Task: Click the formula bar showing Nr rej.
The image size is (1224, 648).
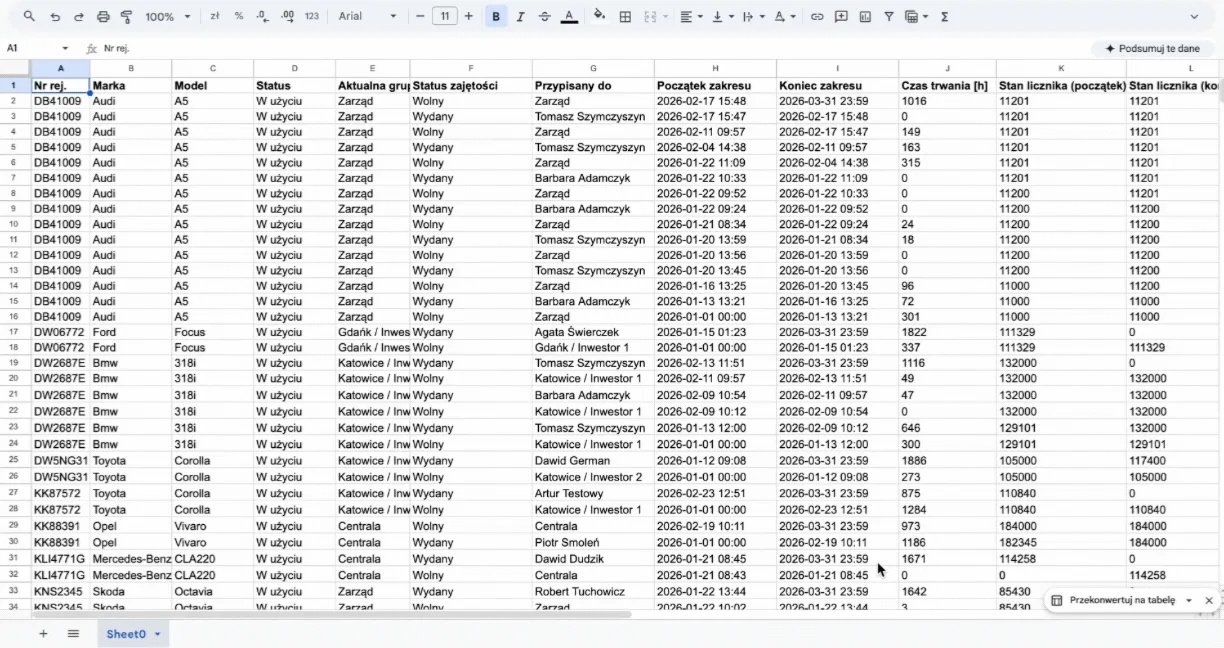Action: coord(590,48)
